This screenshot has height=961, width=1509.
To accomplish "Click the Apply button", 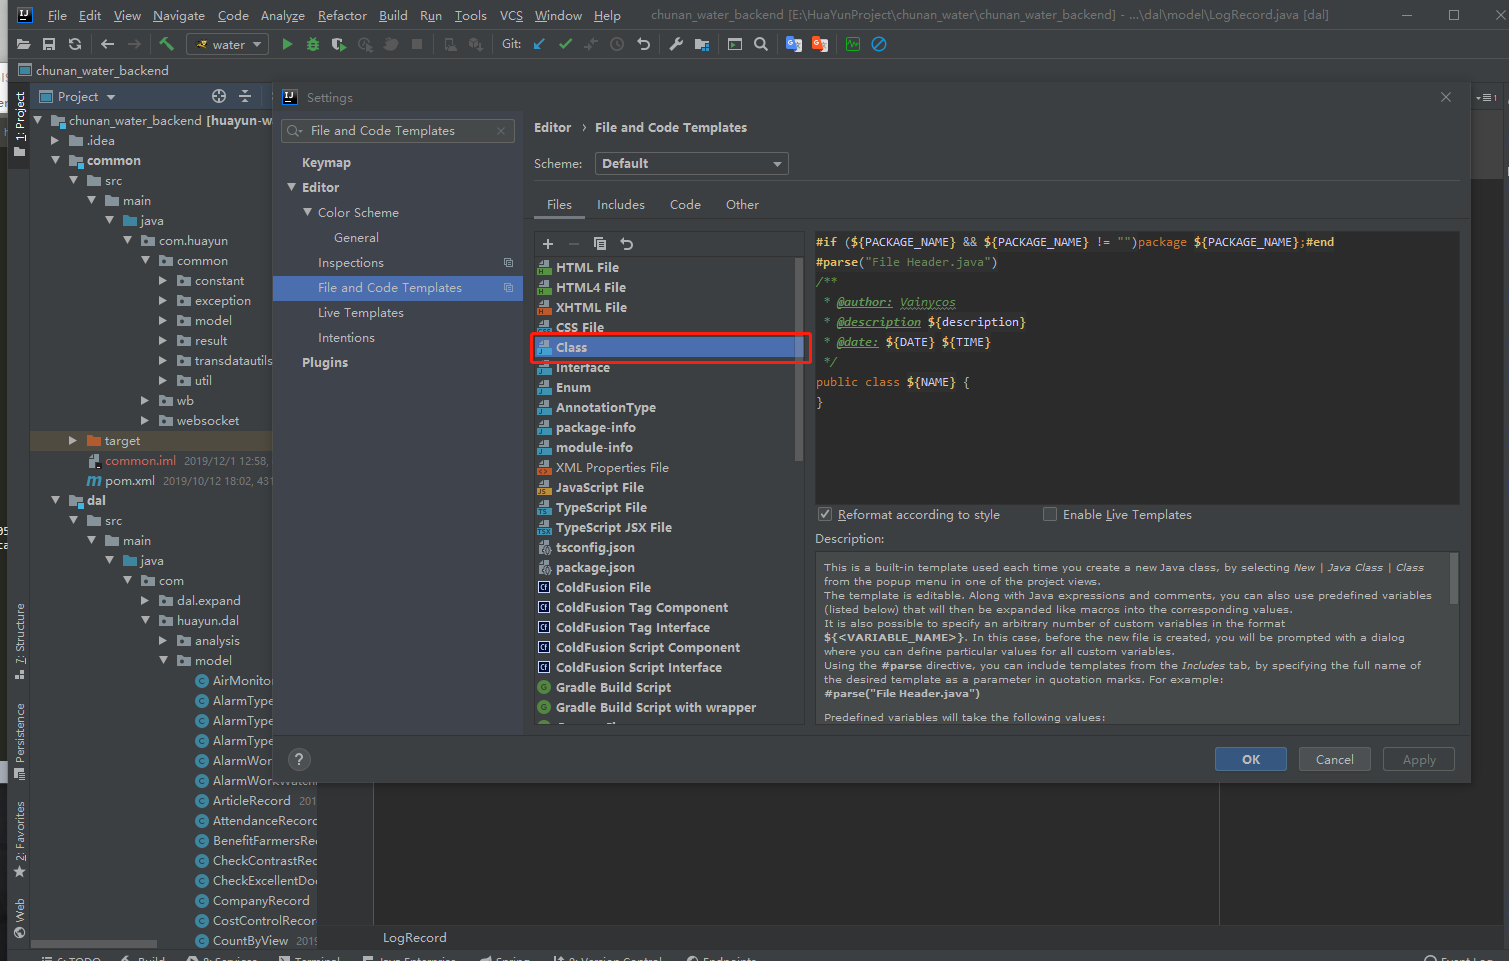I will pyautogui.click(x=1419, y=759).
